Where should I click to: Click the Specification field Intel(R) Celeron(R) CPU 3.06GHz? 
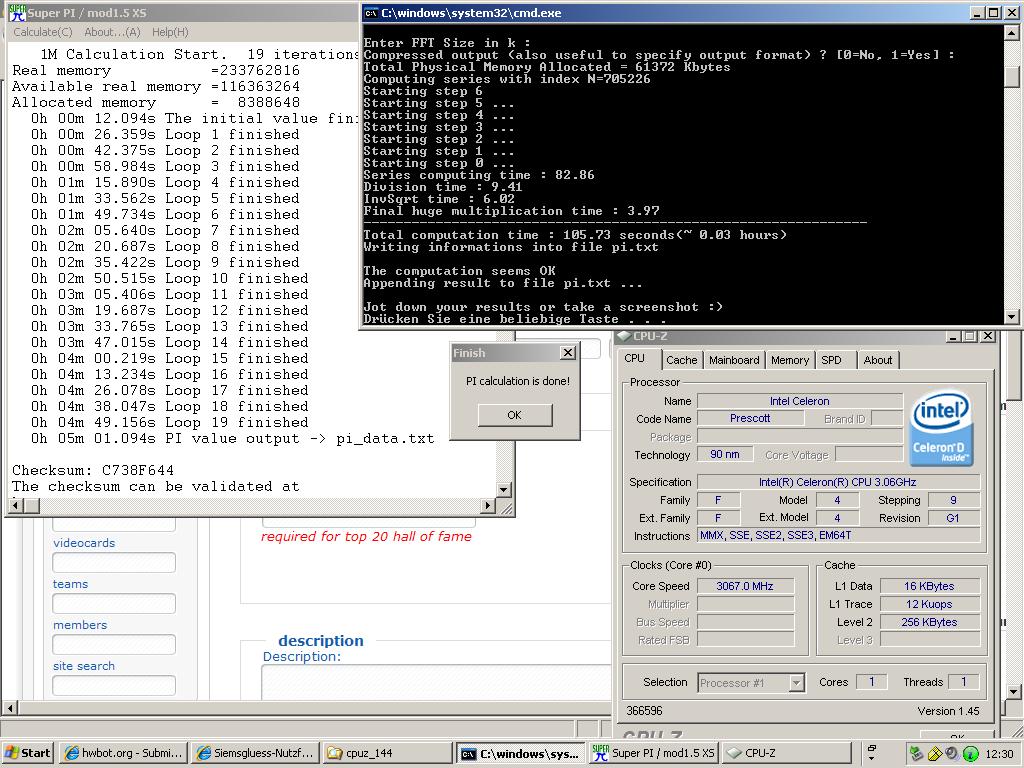(838, 483)
